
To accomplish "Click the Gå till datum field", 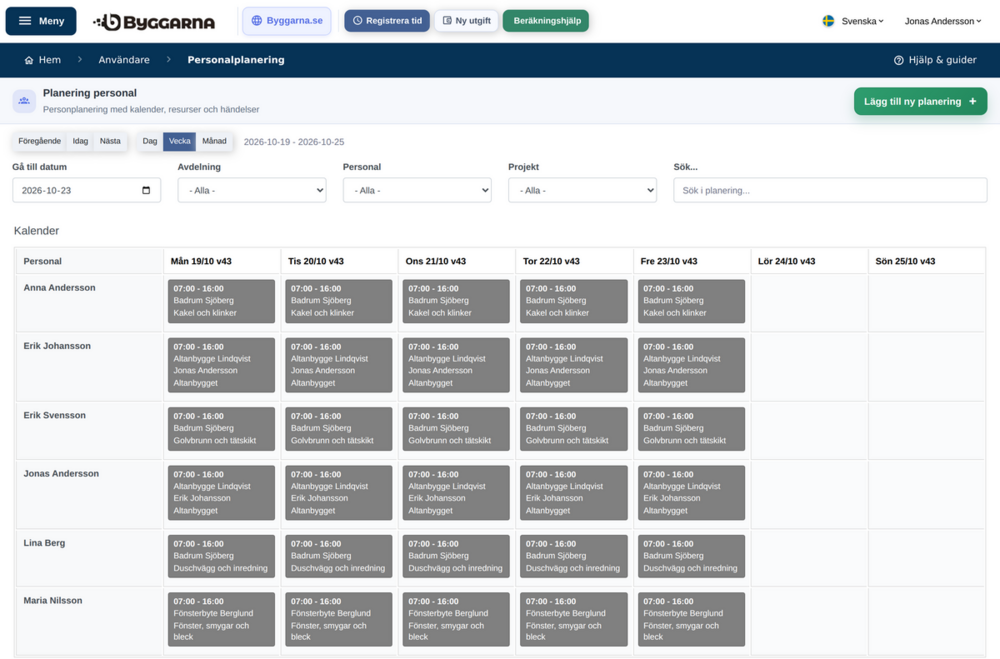I will click(87, 190).
